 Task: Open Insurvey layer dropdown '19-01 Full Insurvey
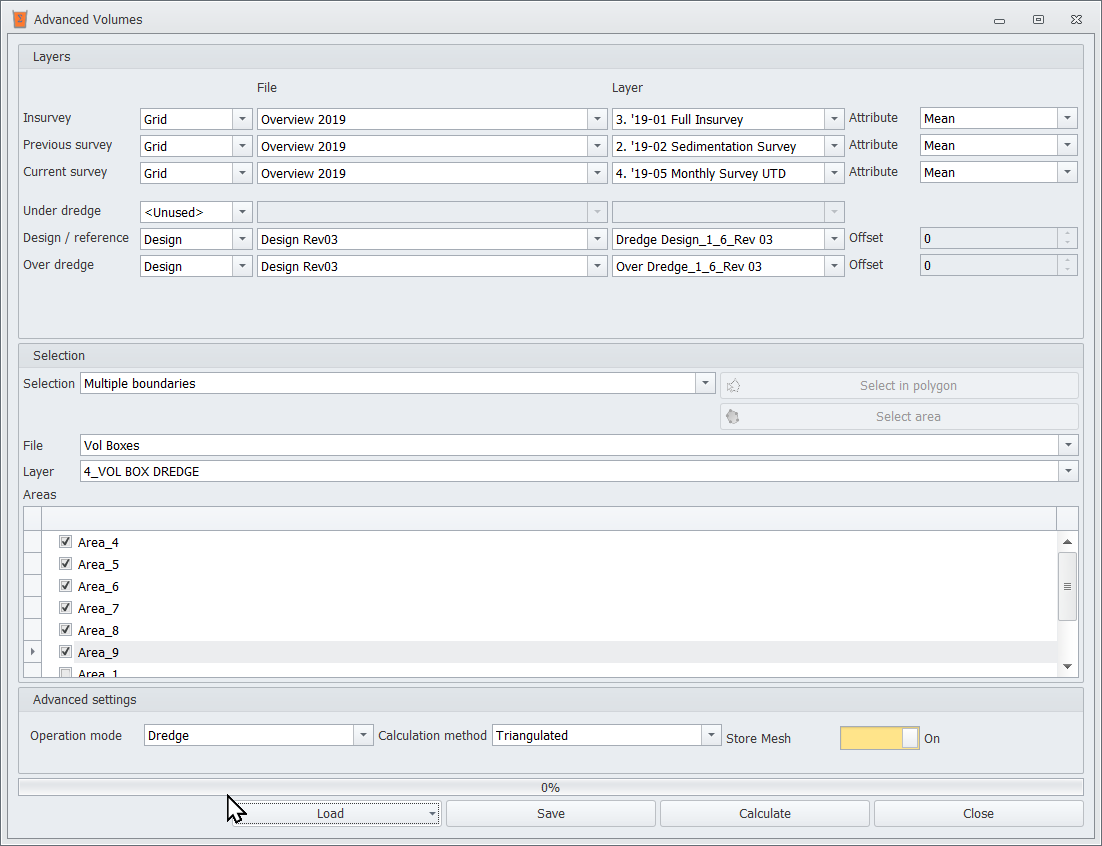pos(834,119)
